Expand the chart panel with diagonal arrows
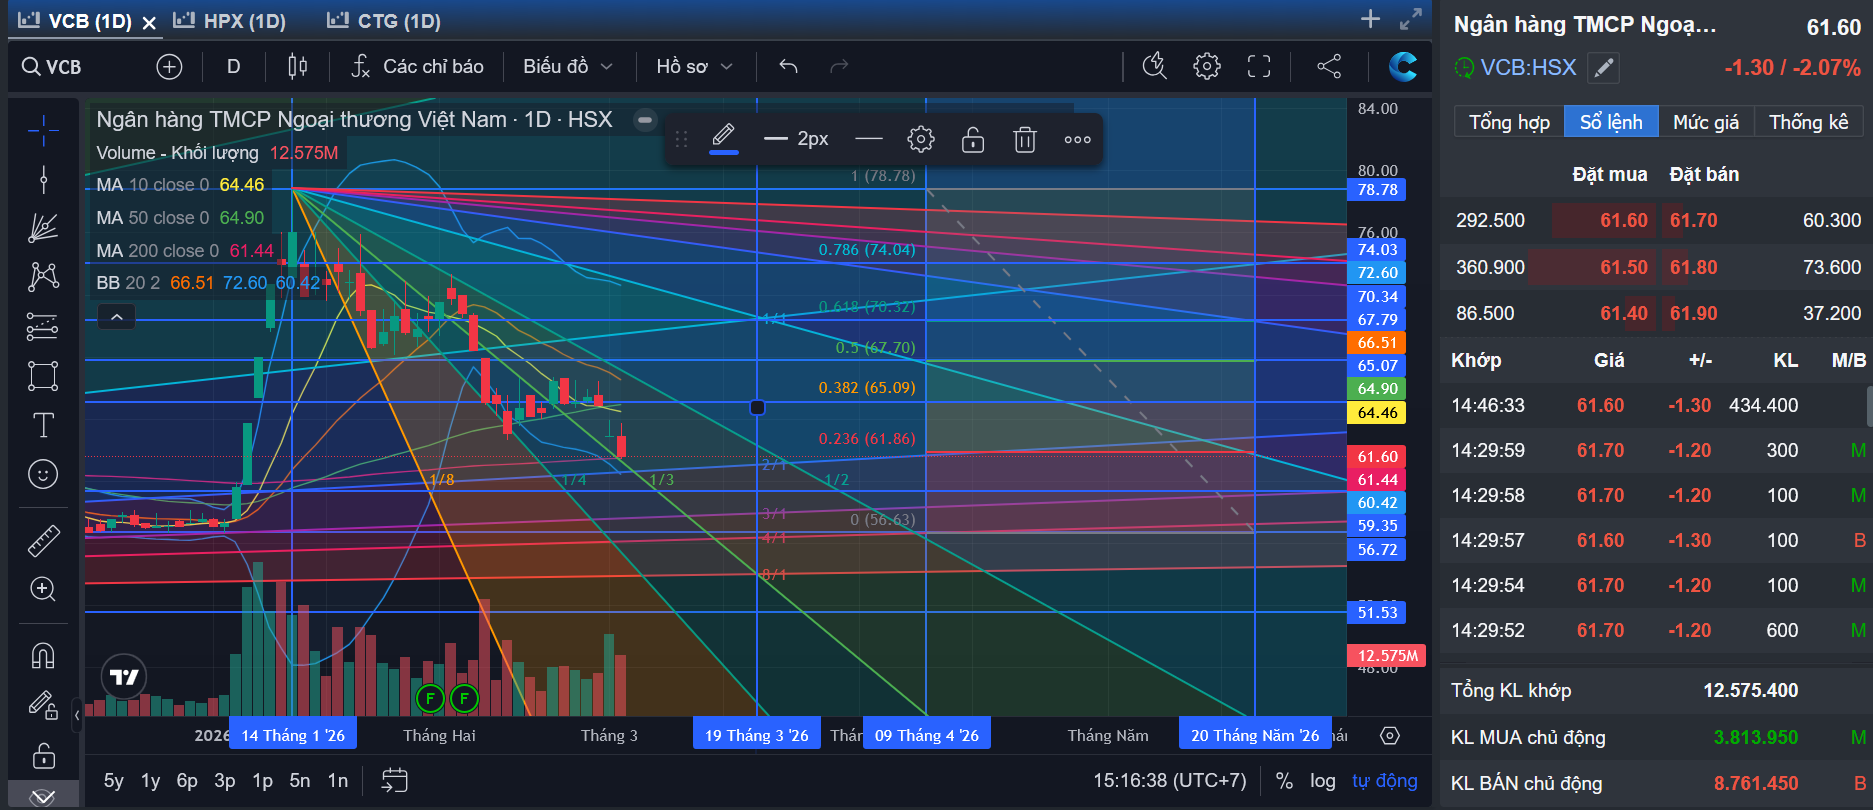 pos(1410,19)
